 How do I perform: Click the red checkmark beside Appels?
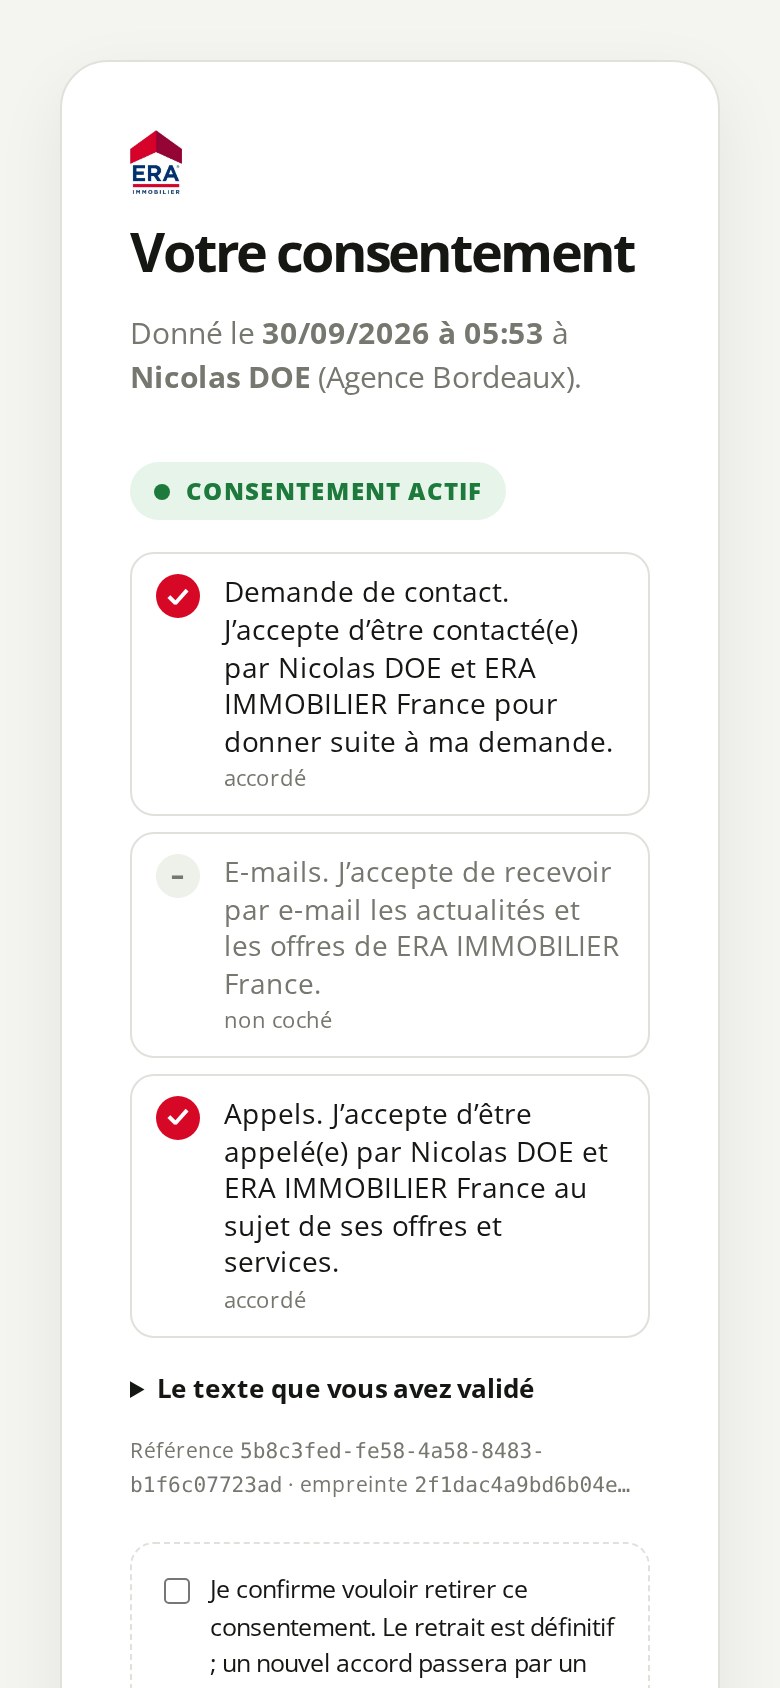pyautogui.click(x=178, y=1118)
